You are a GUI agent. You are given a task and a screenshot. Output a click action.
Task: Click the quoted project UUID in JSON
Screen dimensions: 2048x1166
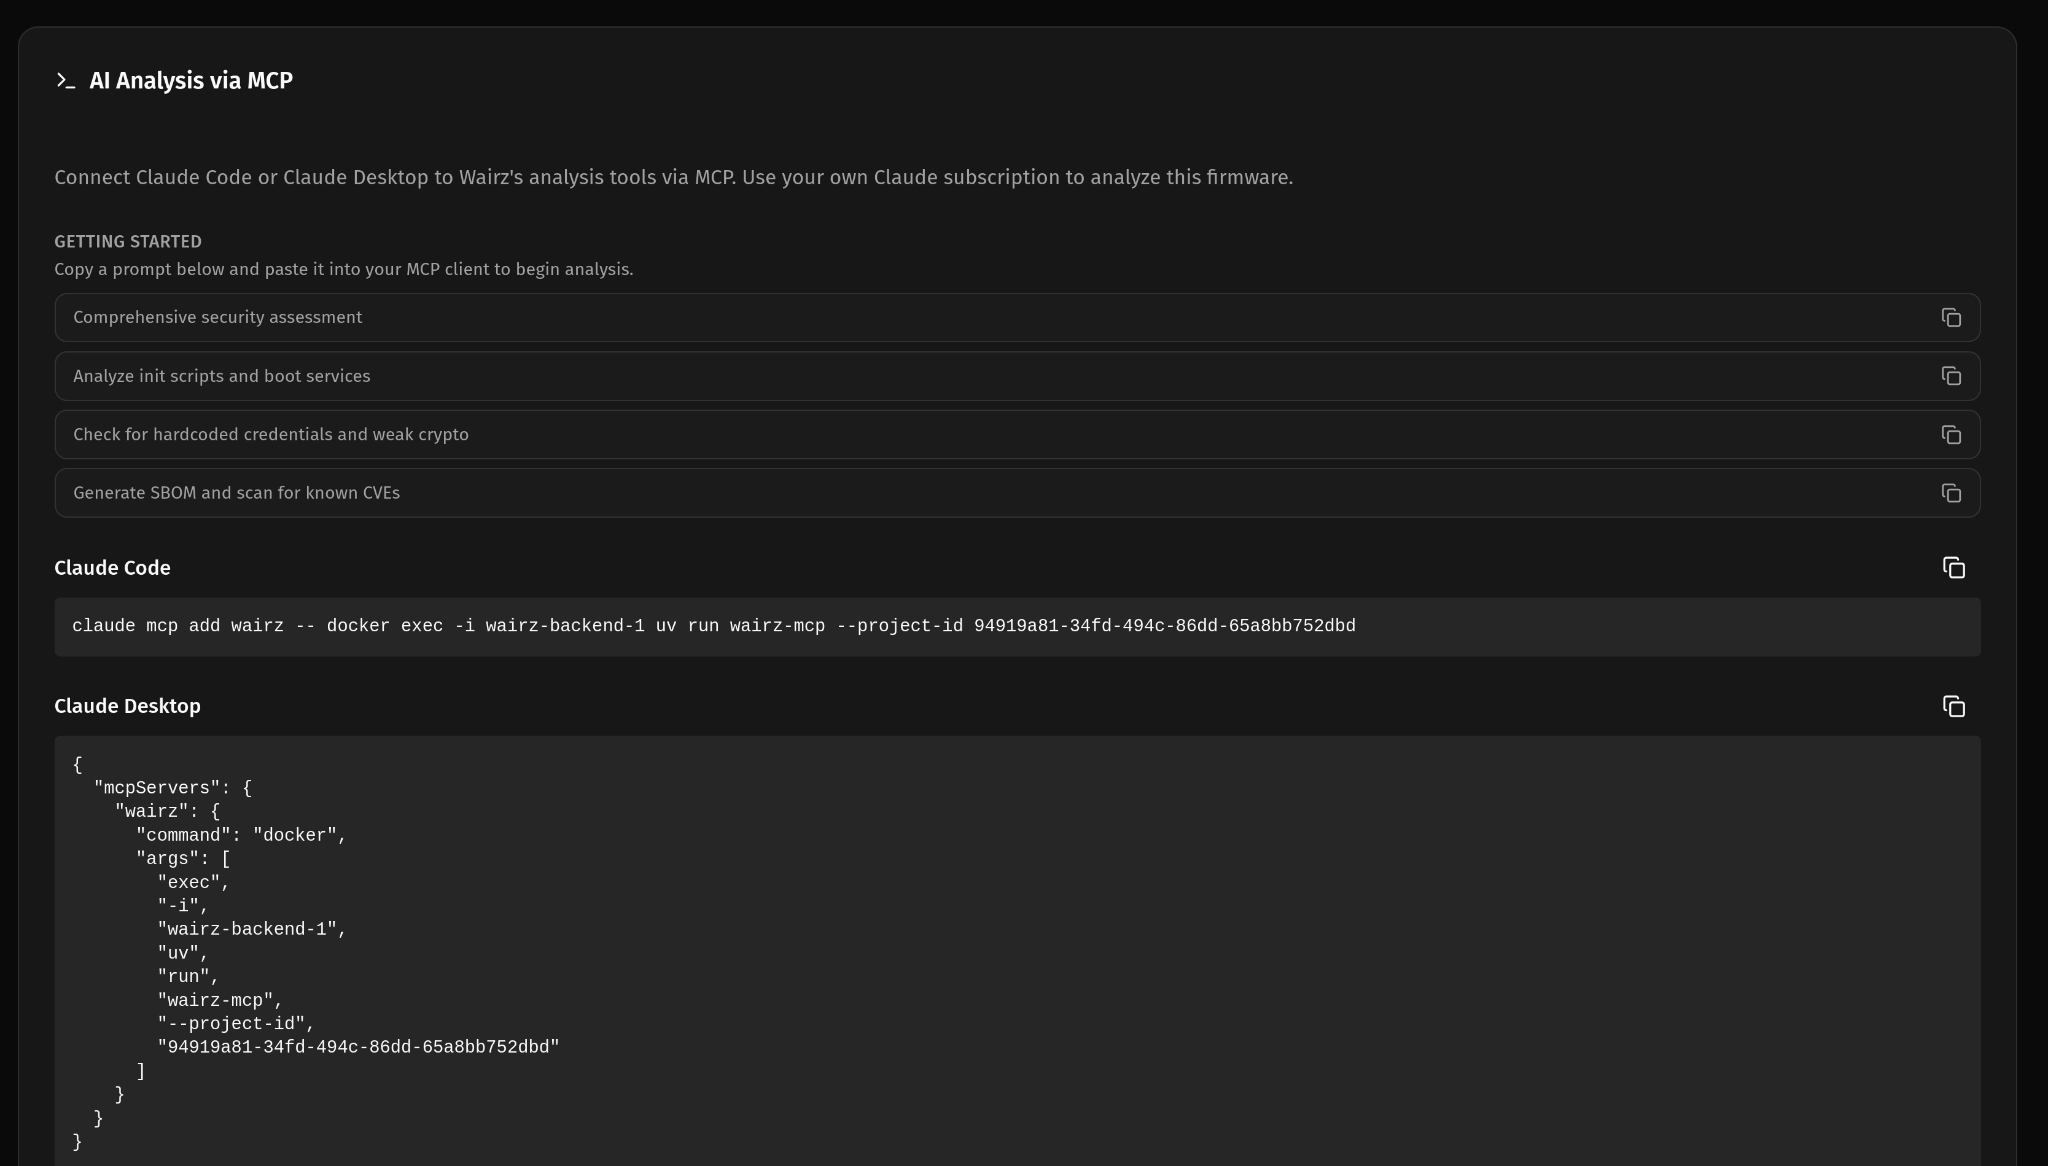[358, 1047]
